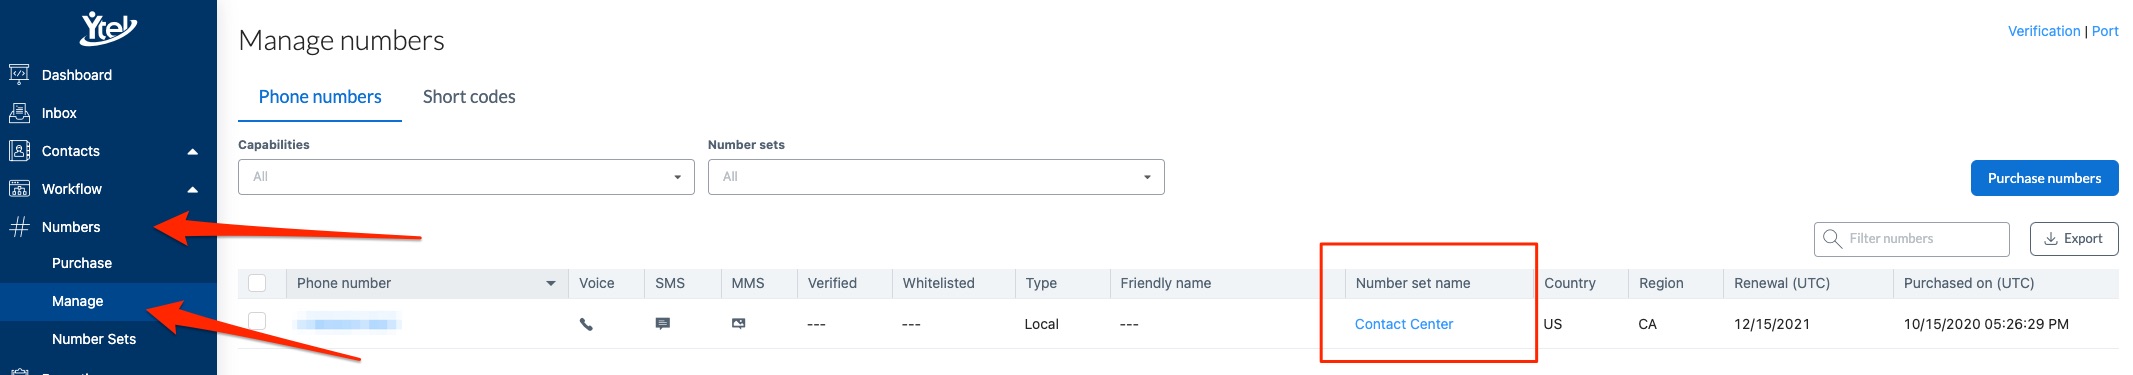Screen dimensions: 2133x375
Task: Click the Numbers hash icon
Action: point(19,226)
